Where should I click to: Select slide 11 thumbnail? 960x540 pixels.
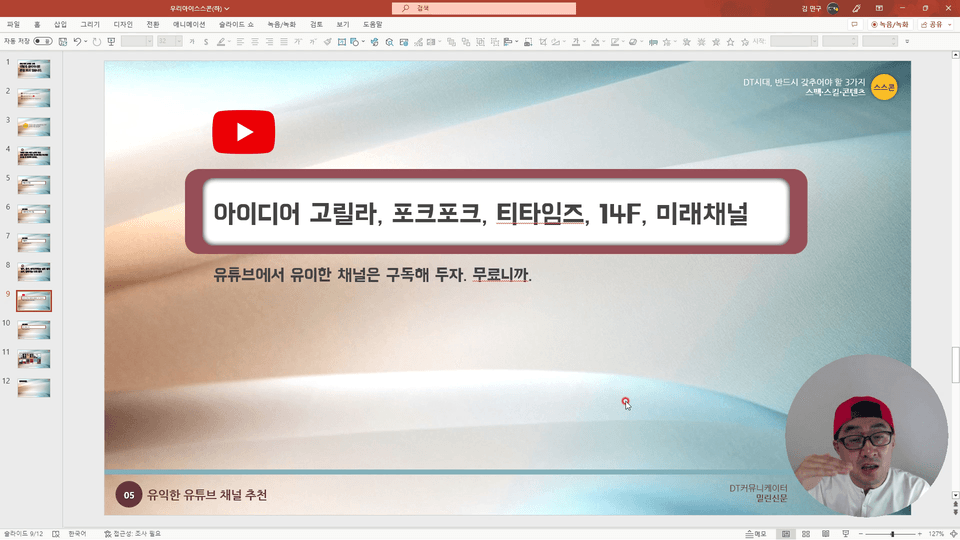coord(34,359)
